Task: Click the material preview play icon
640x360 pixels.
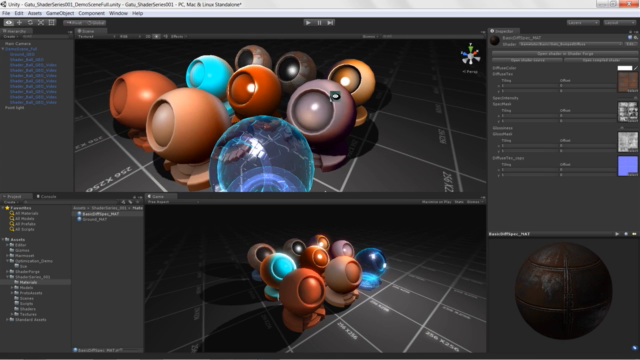Action: 617,234
